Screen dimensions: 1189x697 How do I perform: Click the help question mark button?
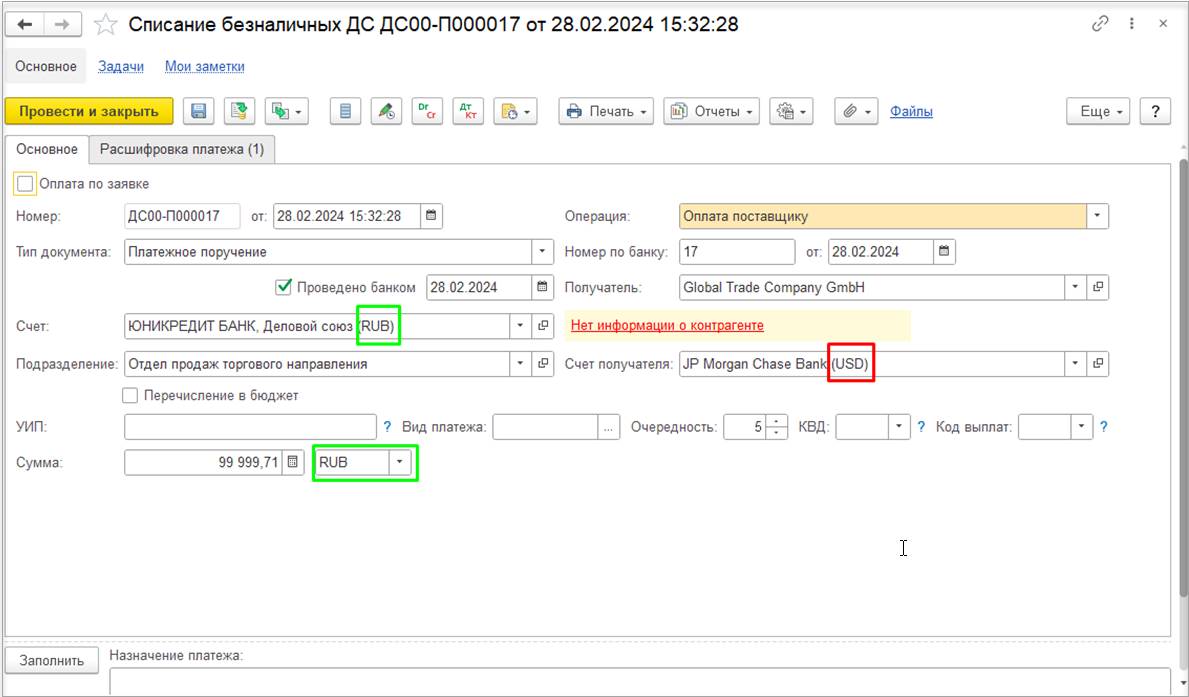tap(1155, 111)
